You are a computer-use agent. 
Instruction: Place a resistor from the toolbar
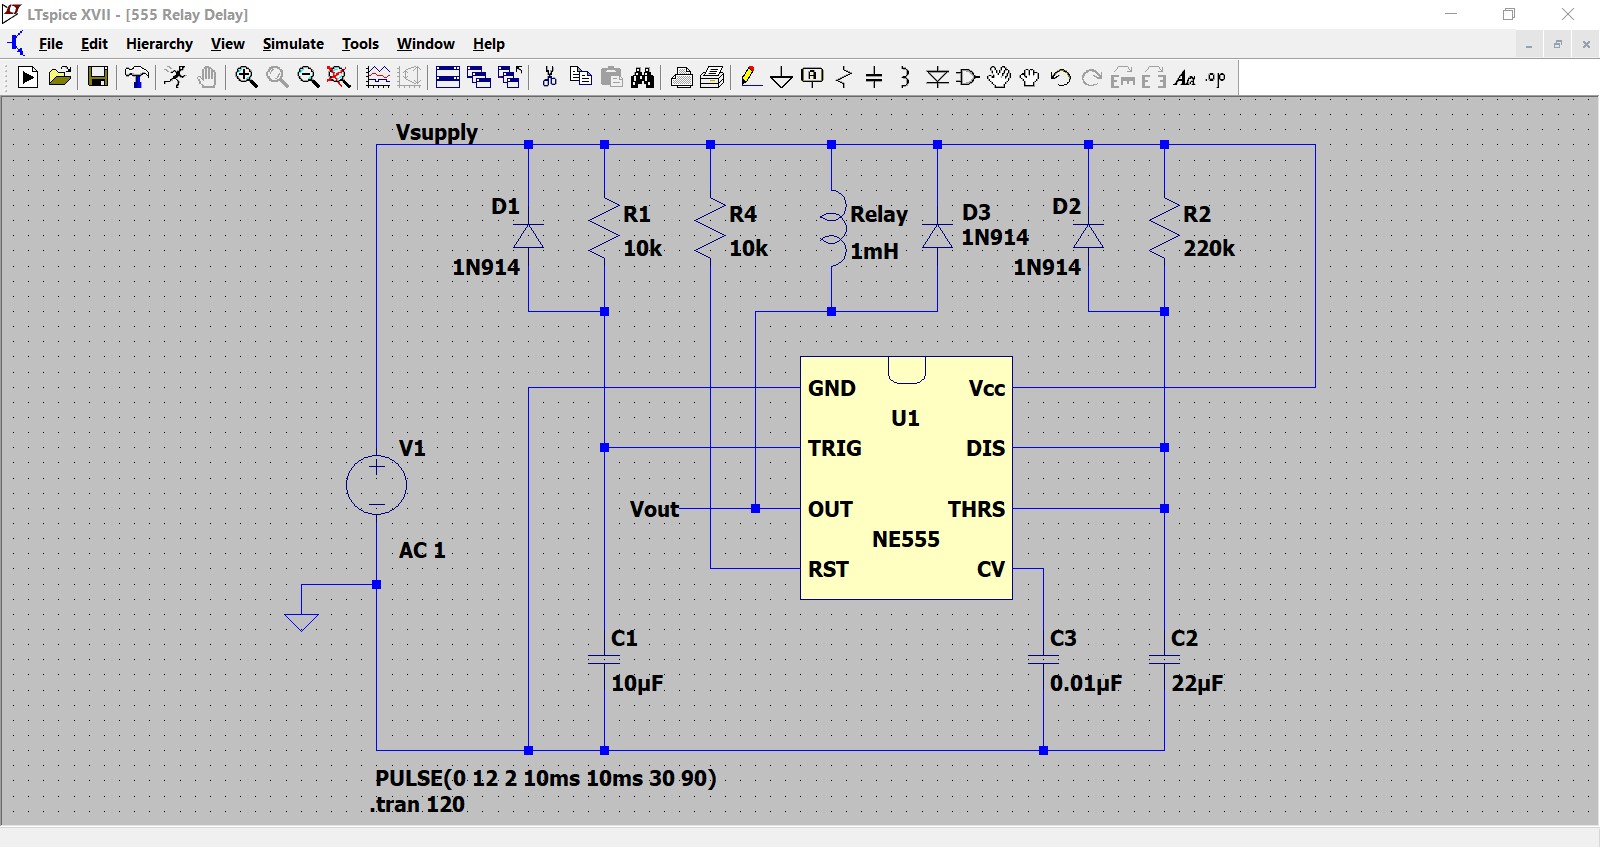(844, 77)
